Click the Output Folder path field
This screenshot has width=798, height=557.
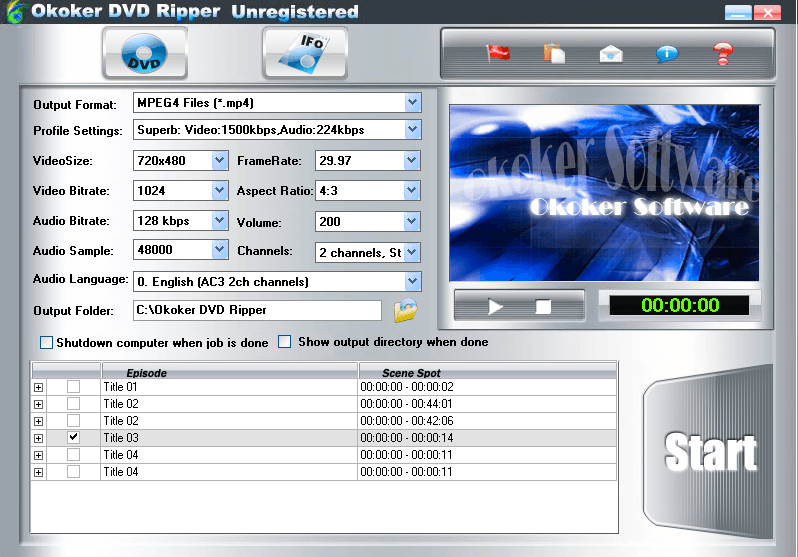(x=257, y=310)
